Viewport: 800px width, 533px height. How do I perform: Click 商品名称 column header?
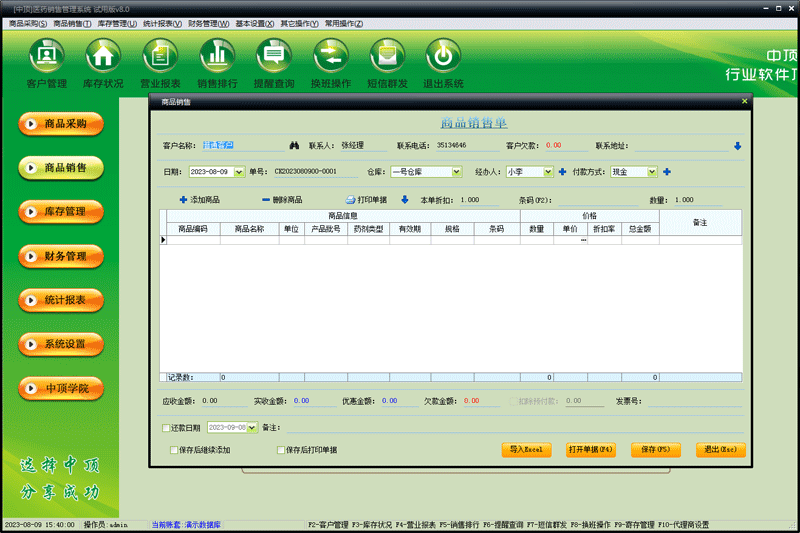point(249,229)
